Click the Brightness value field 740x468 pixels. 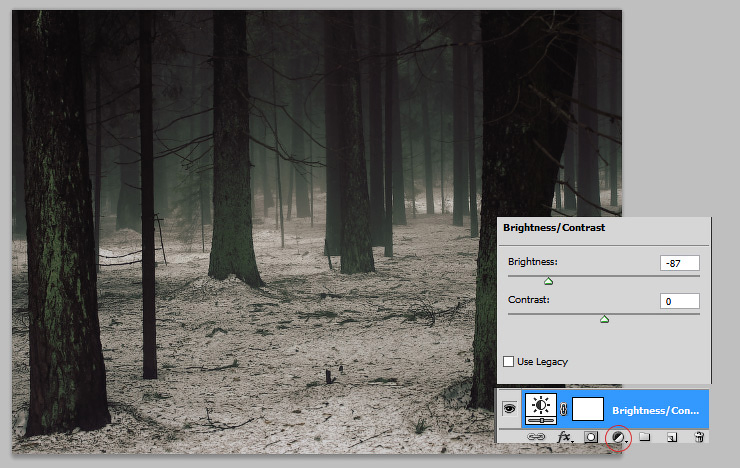point(680,263)
